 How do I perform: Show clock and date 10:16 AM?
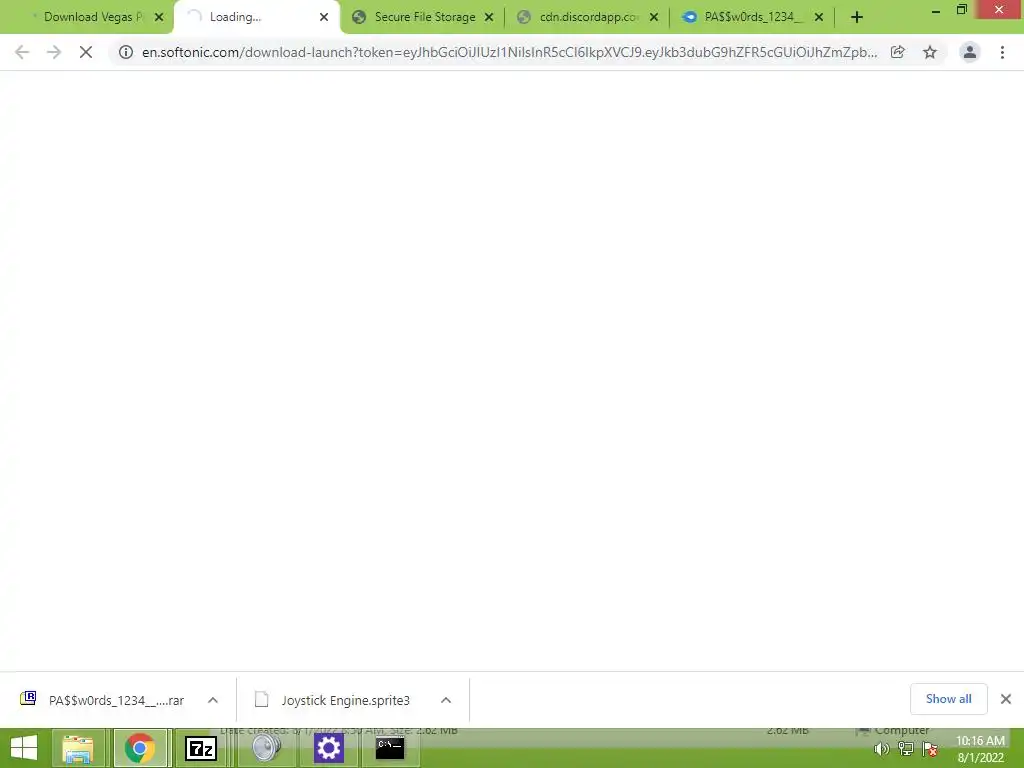(x=980, y=749)
